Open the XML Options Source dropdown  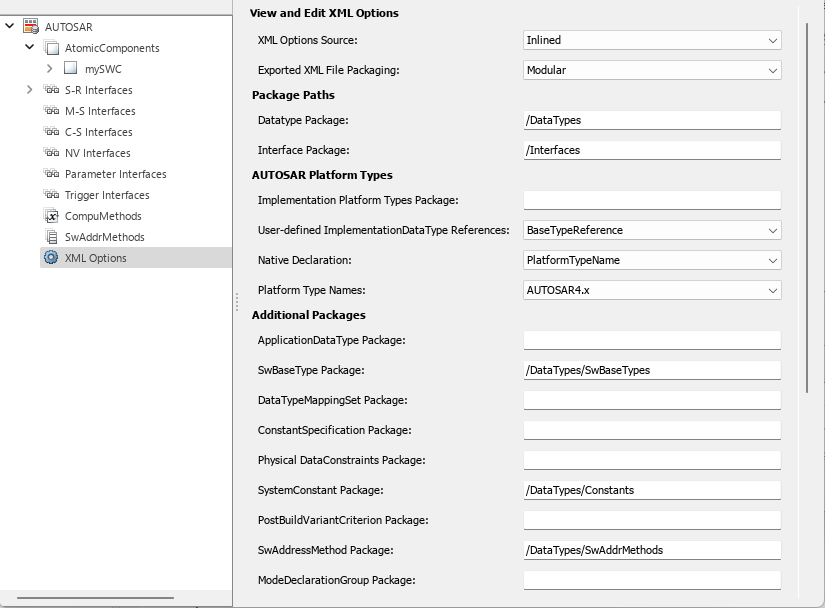[x=652, y=40]
